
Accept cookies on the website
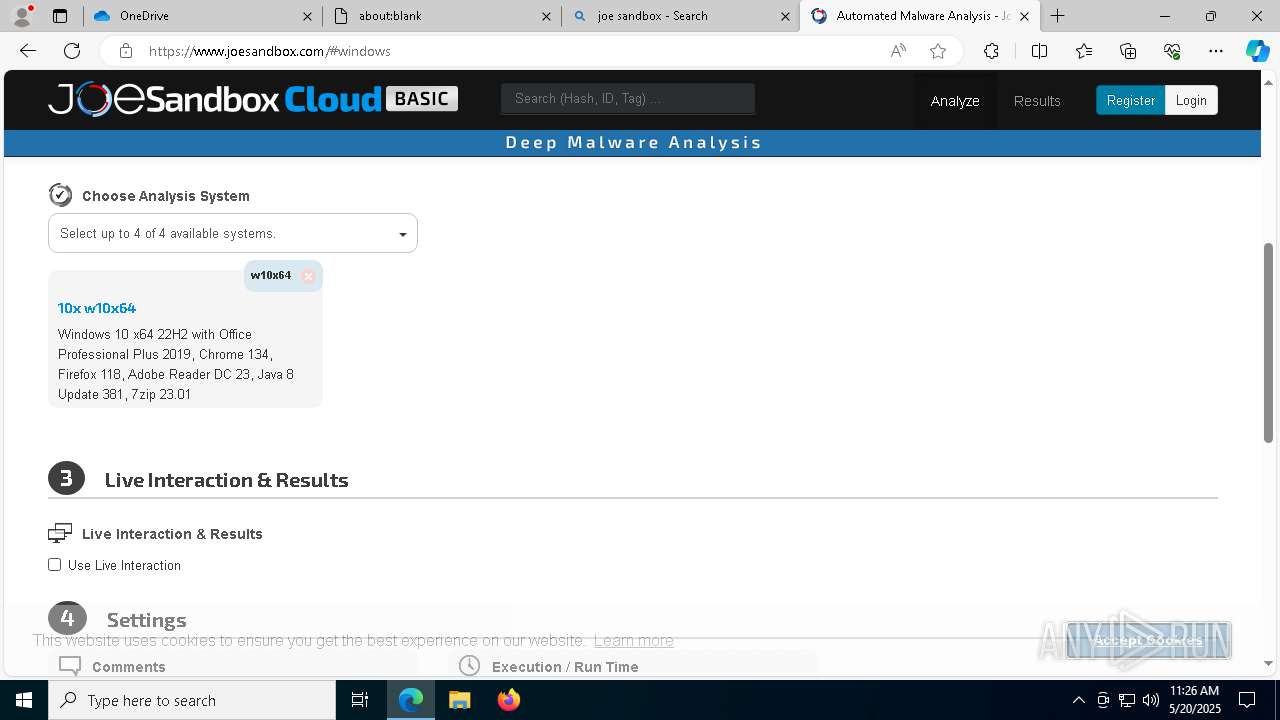(x=1148, y=640)
